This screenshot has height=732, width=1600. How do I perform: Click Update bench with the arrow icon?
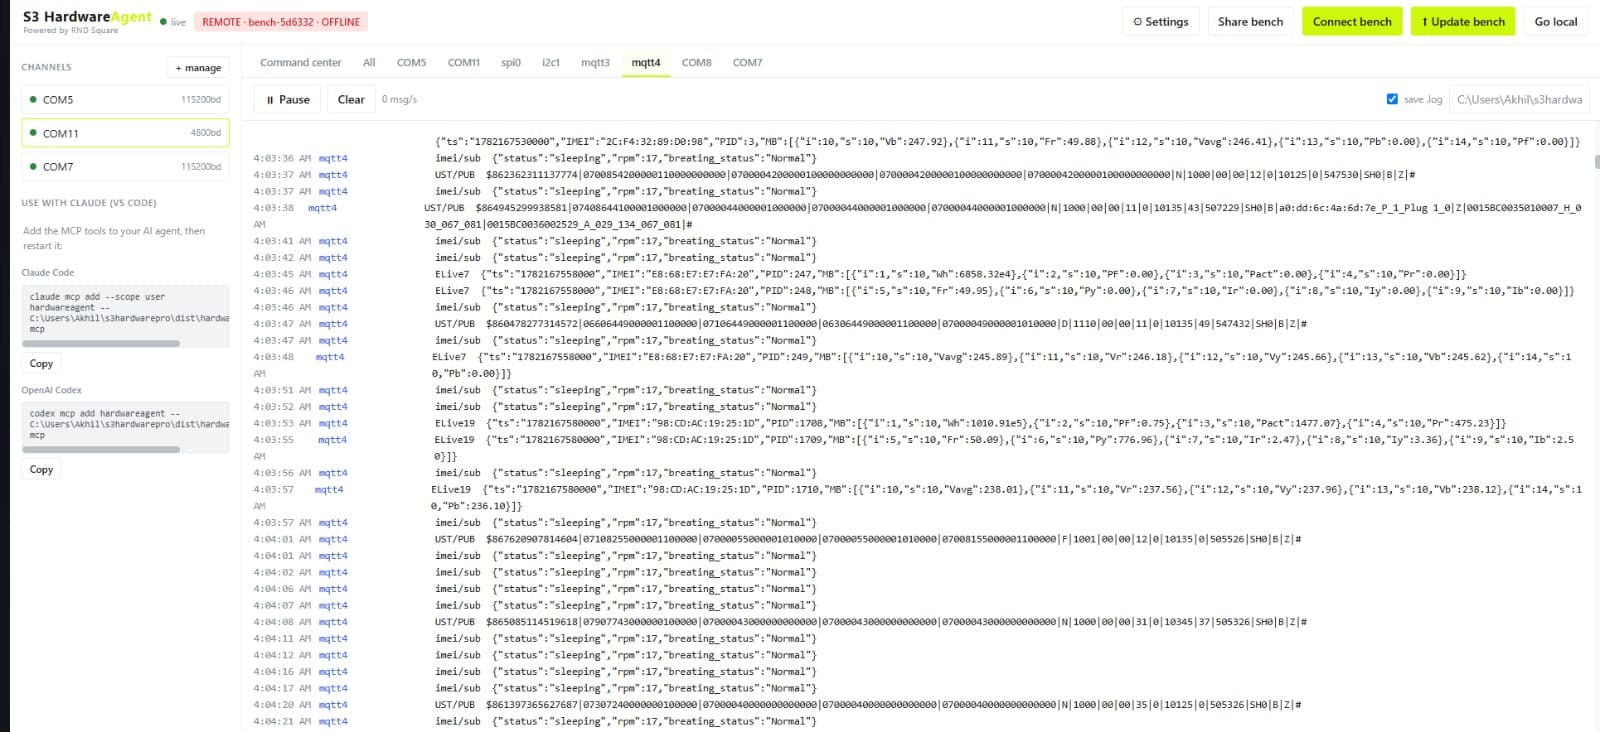click(x=1463, y=22)
